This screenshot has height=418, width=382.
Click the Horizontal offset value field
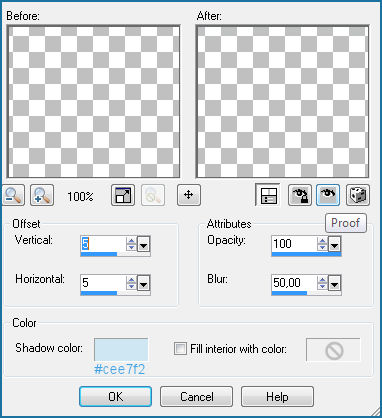[103, 283]
